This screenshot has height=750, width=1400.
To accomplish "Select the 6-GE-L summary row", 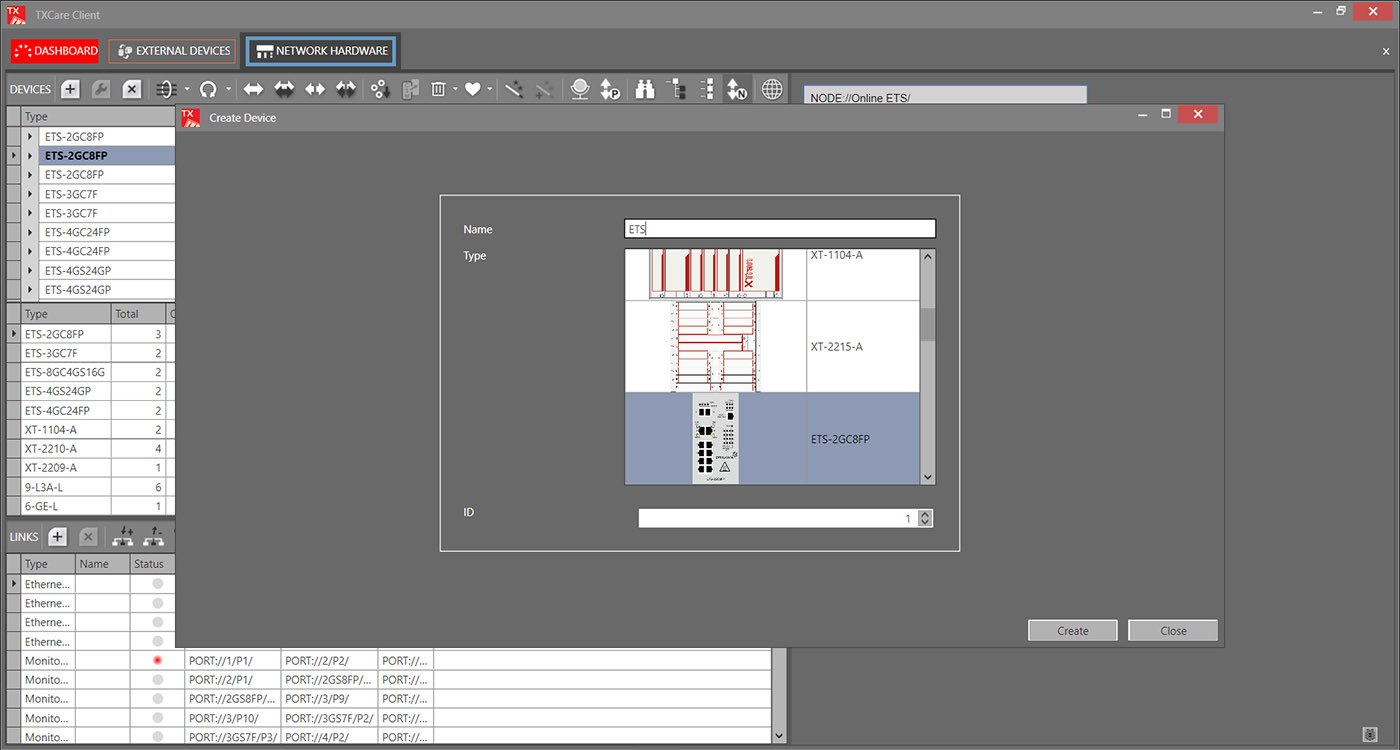I will click(98, 506).
